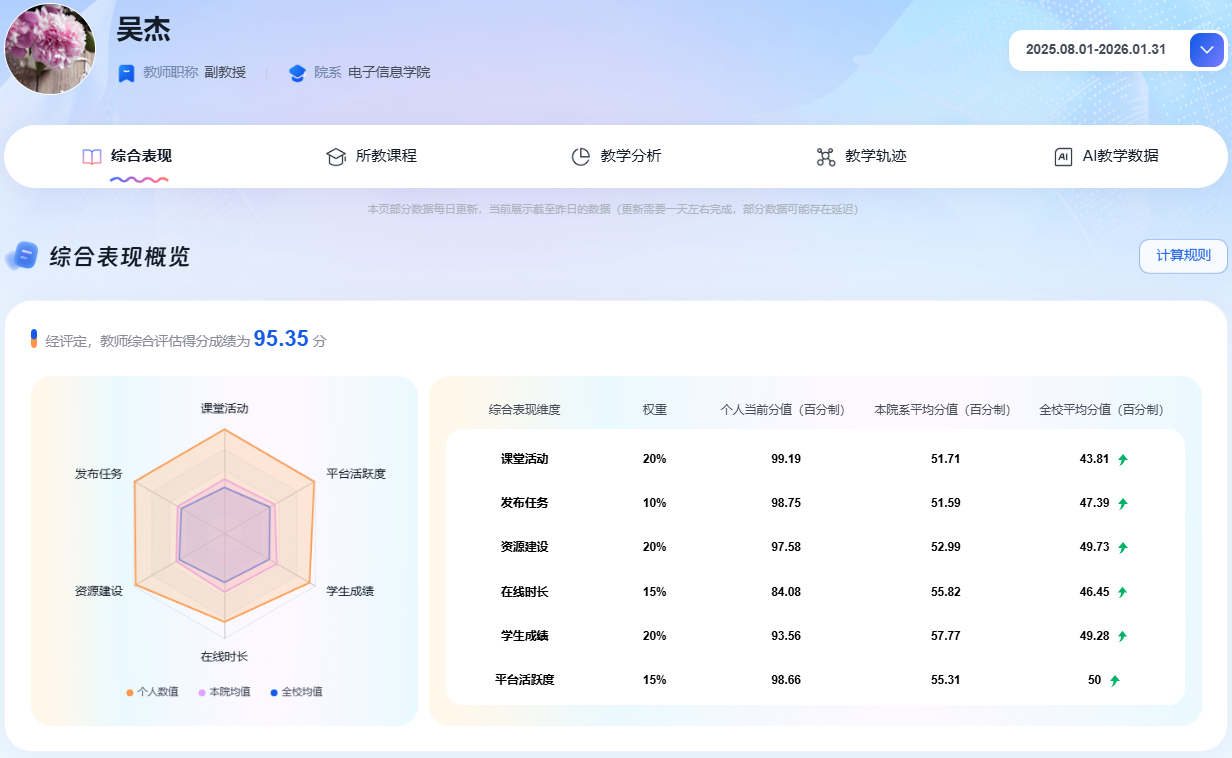Open the 教学轨迹 tab
The image size is (1232, 758).
tap(875, 156)
